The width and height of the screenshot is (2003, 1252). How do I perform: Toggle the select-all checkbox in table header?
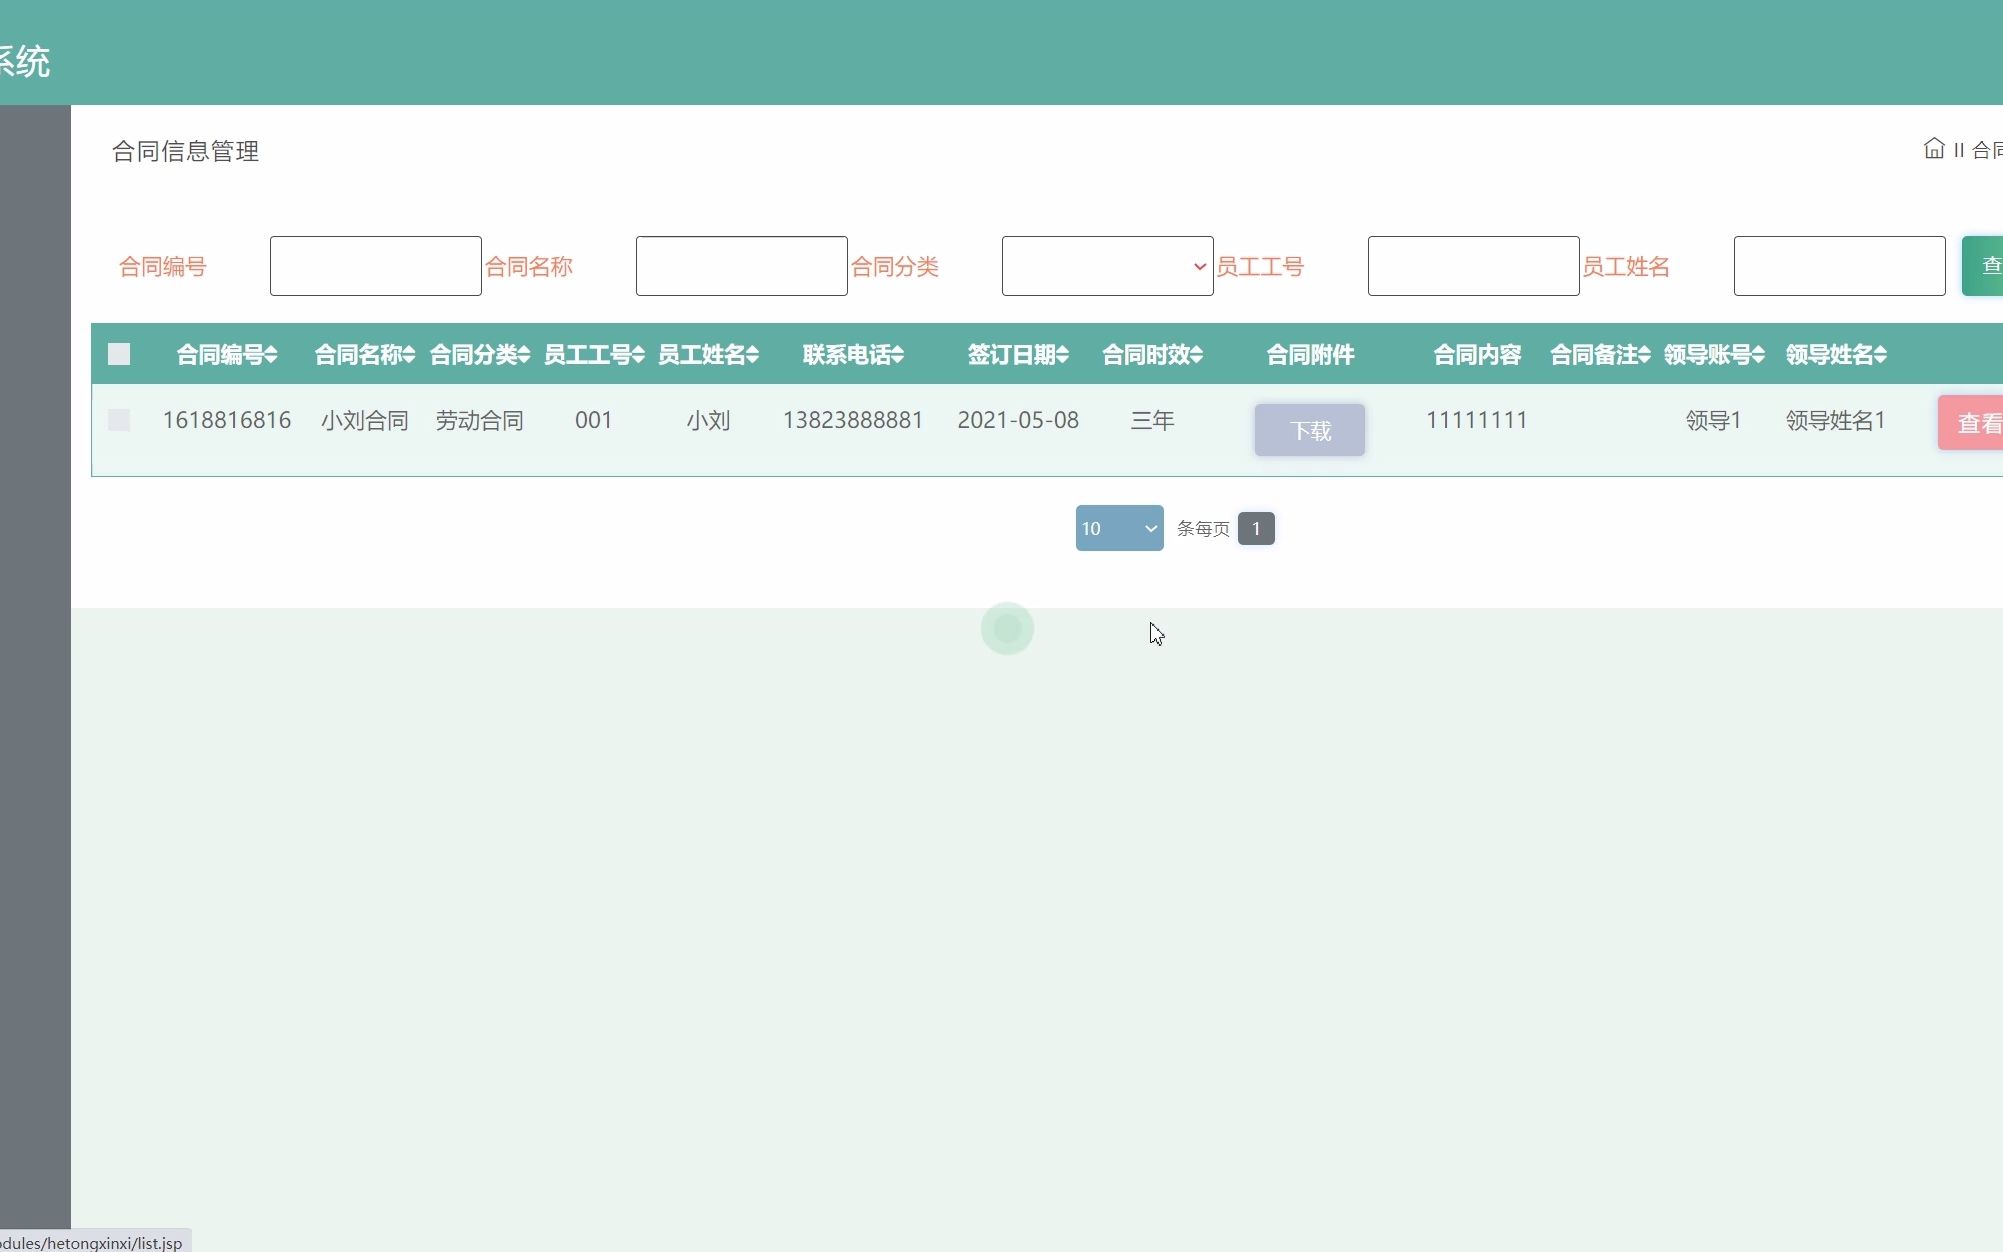(119, 354)
